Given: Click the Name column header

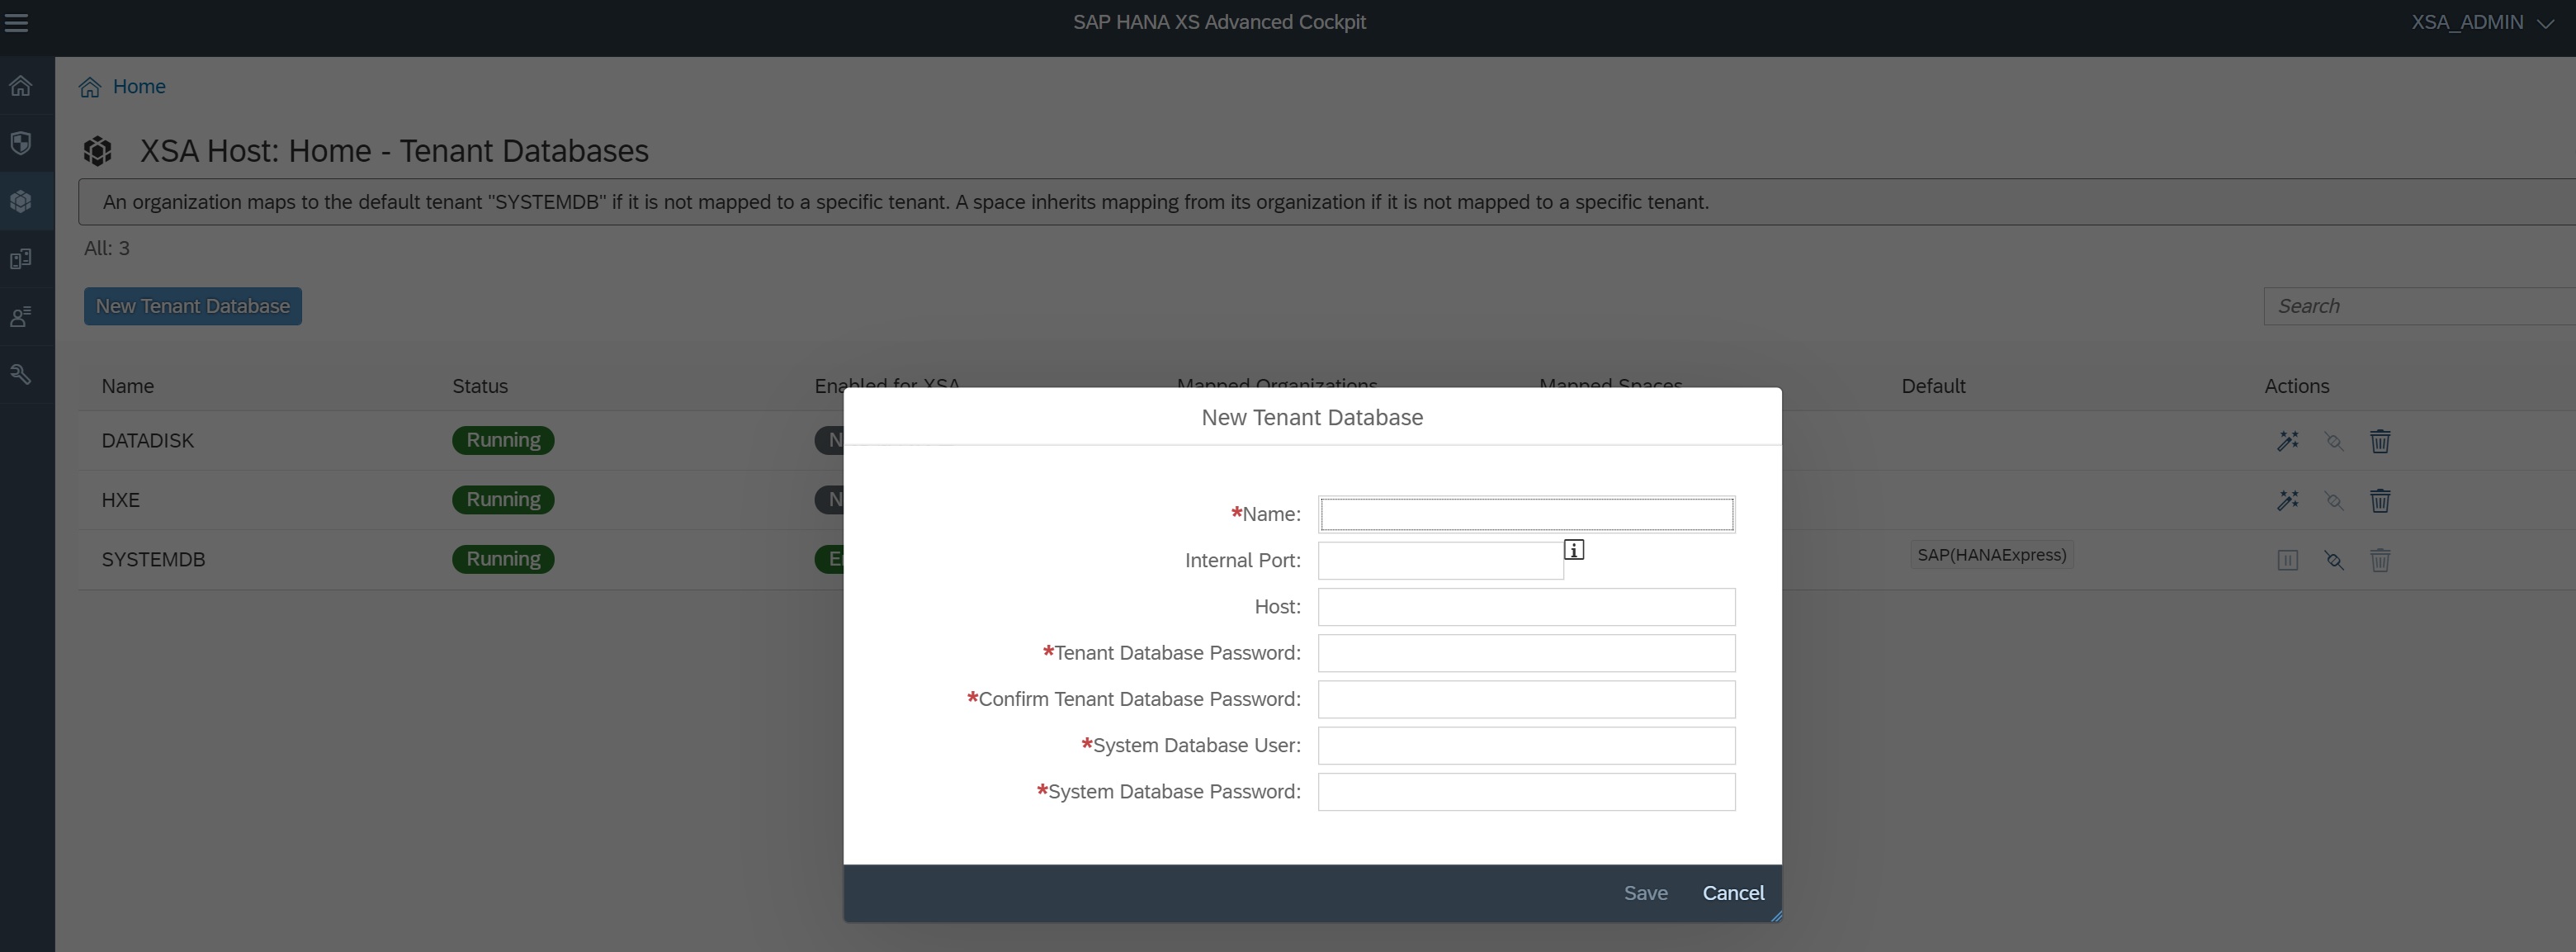Looking at the screenshot, I should 127,386.
